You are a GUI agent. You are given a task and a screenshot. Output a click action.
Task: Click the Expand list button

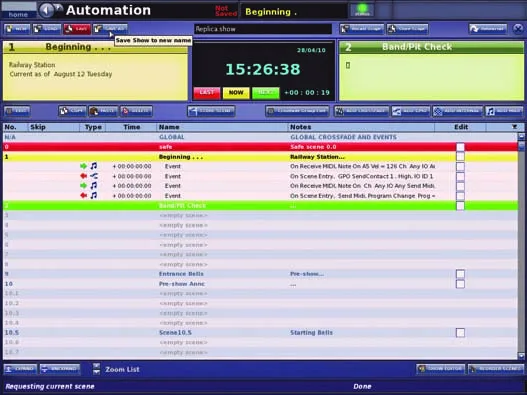pos(20,369)
